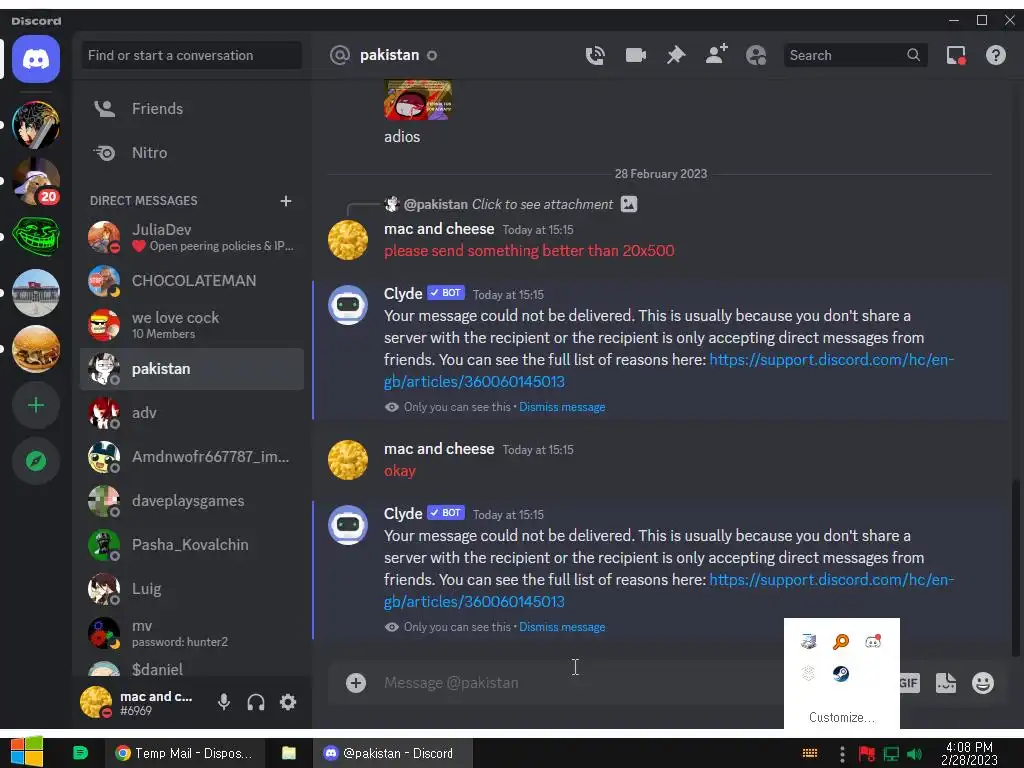This screenshot has height=768, width=1024.
Task: Open the burger icon server
Action: click(36, 349)
